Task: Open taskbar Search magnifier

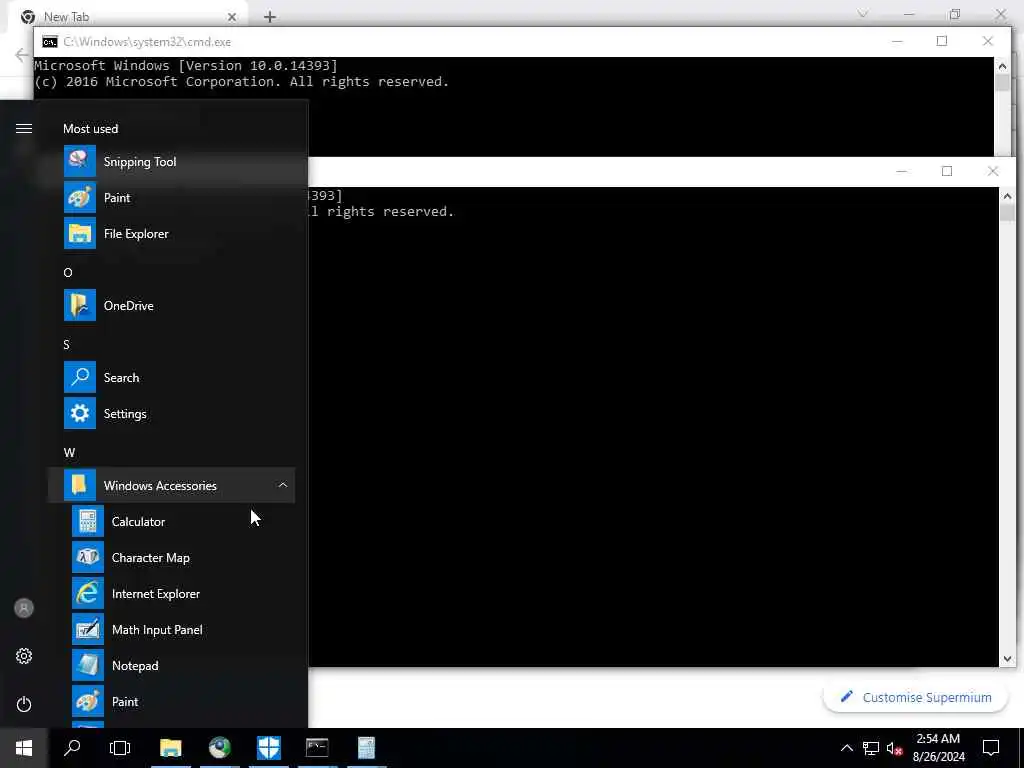Action: tap(72, 748)
